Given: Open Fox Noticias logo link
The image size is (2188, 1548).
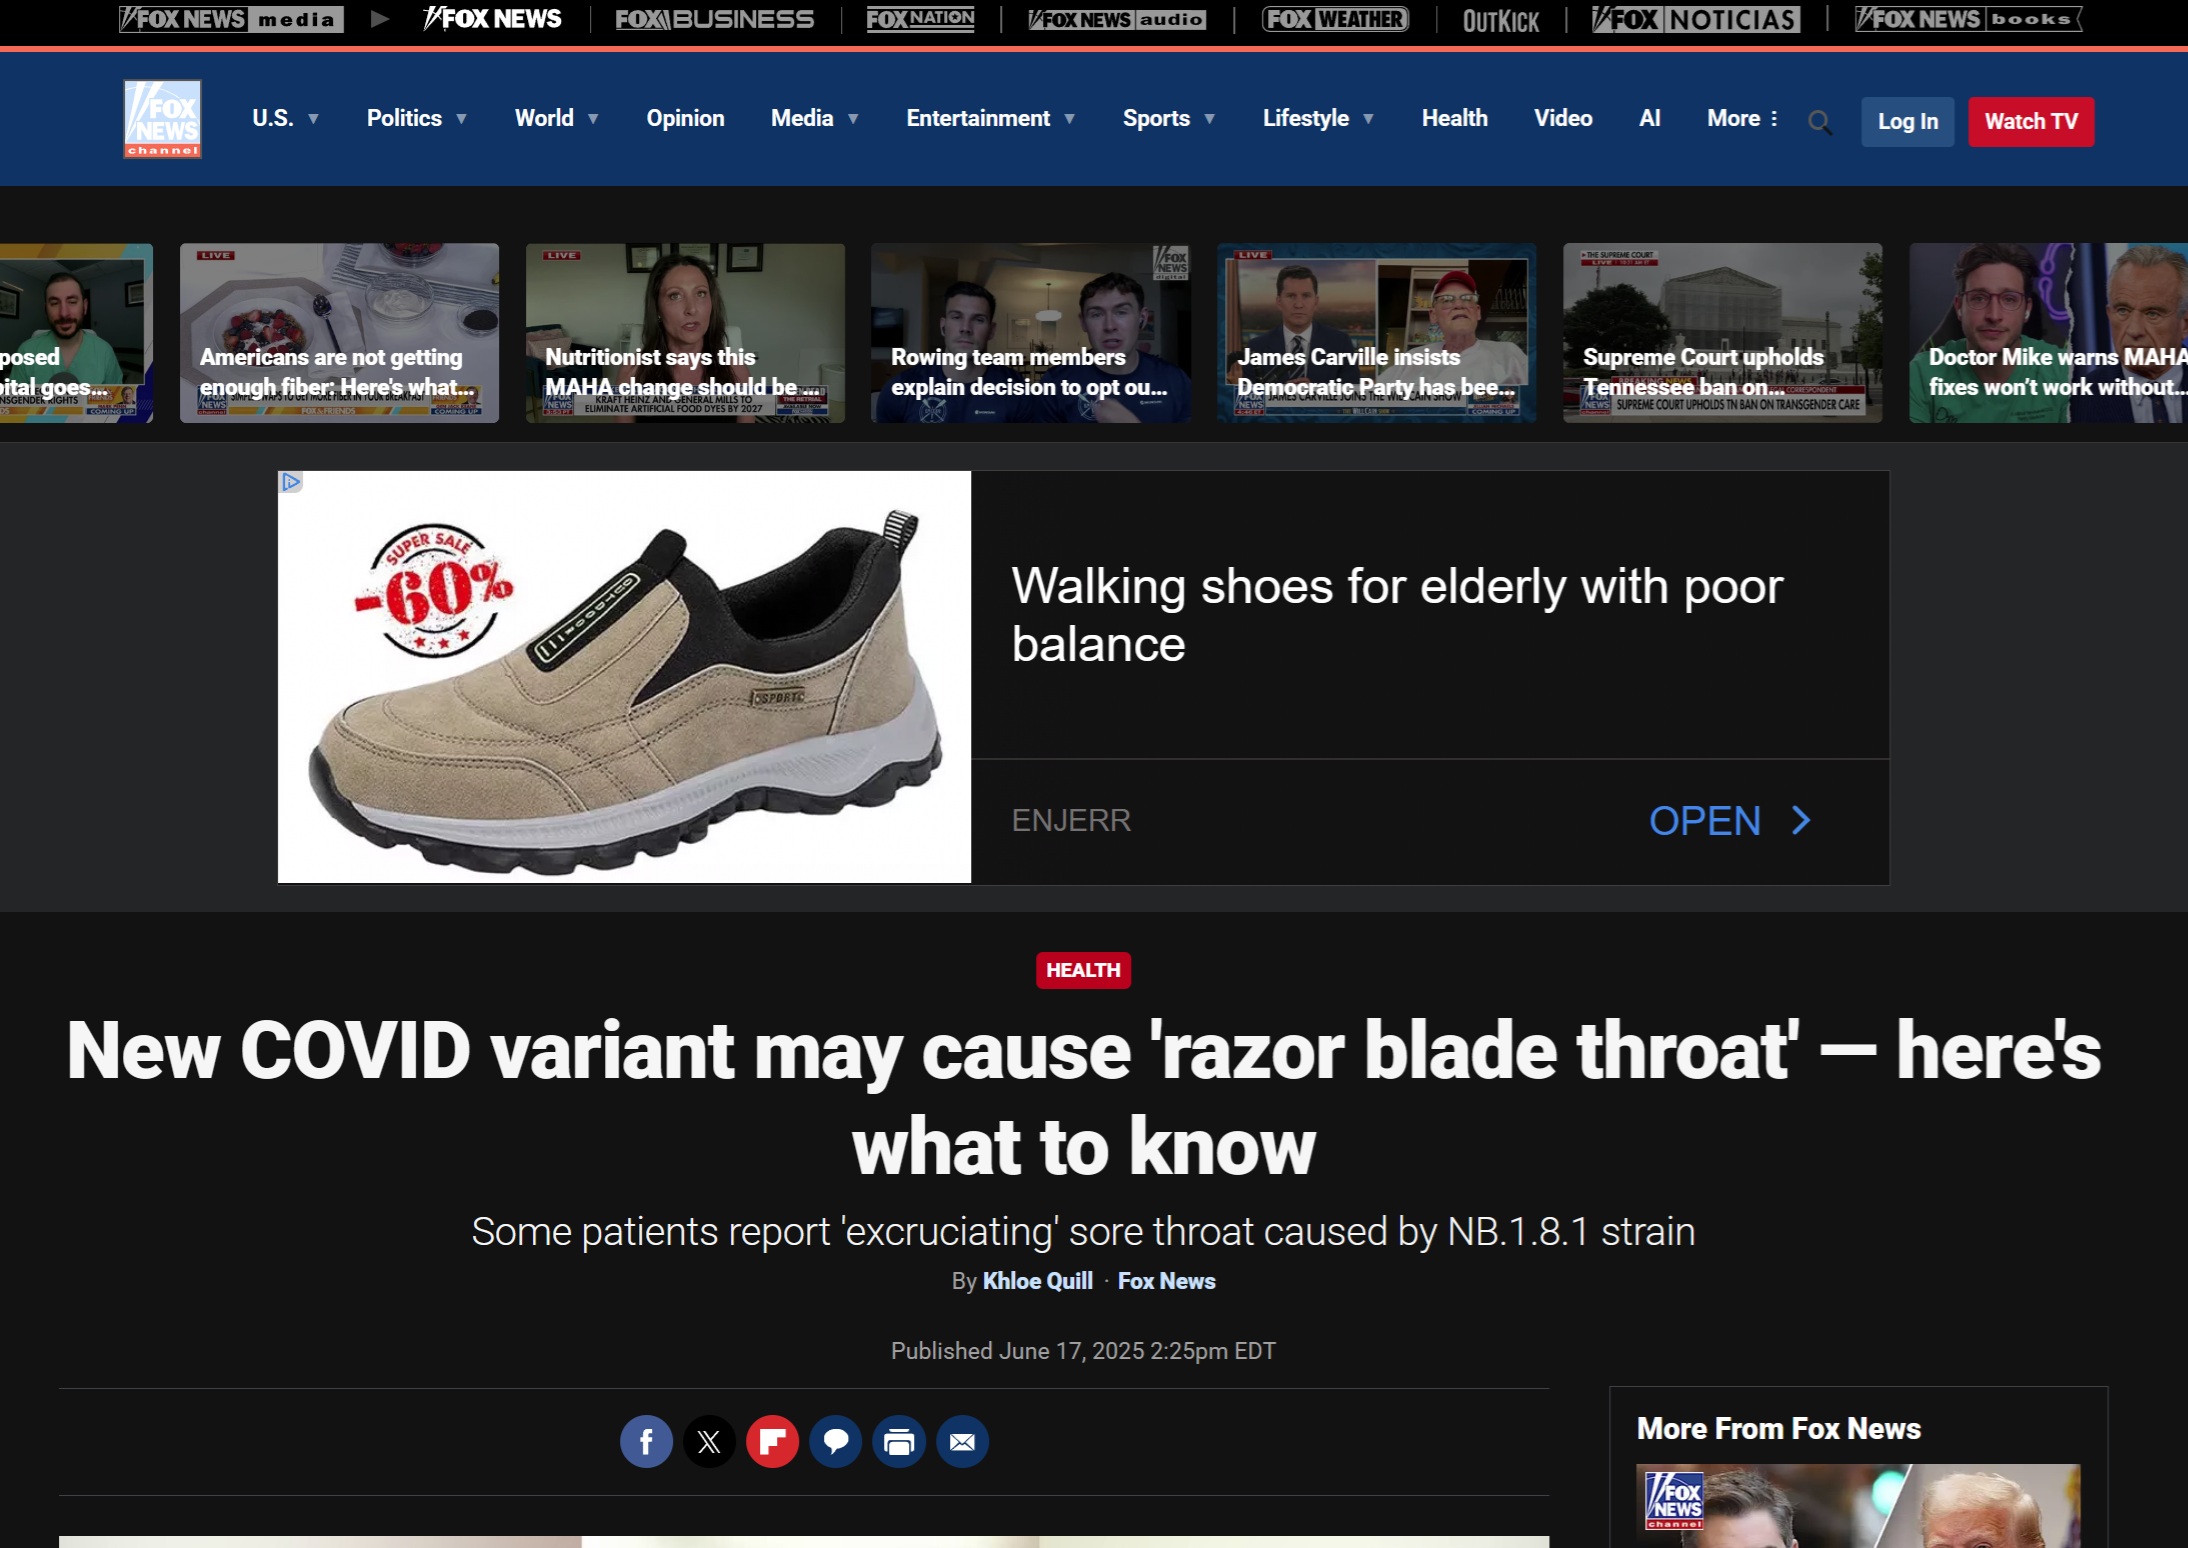Looking at the screenshot, I should (x=1696, y=19).
